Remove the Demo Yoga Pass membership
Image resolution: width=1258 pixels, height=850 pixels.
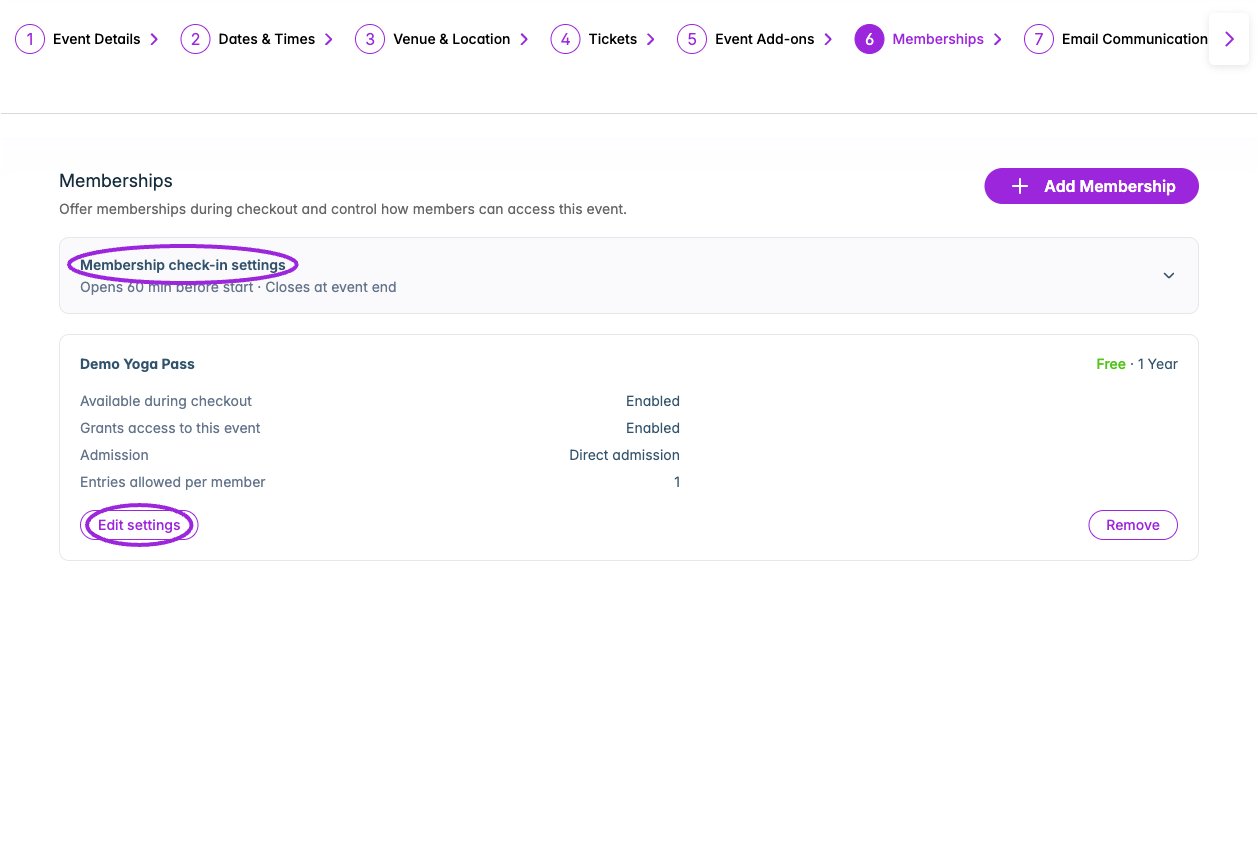coord(1132,525)
